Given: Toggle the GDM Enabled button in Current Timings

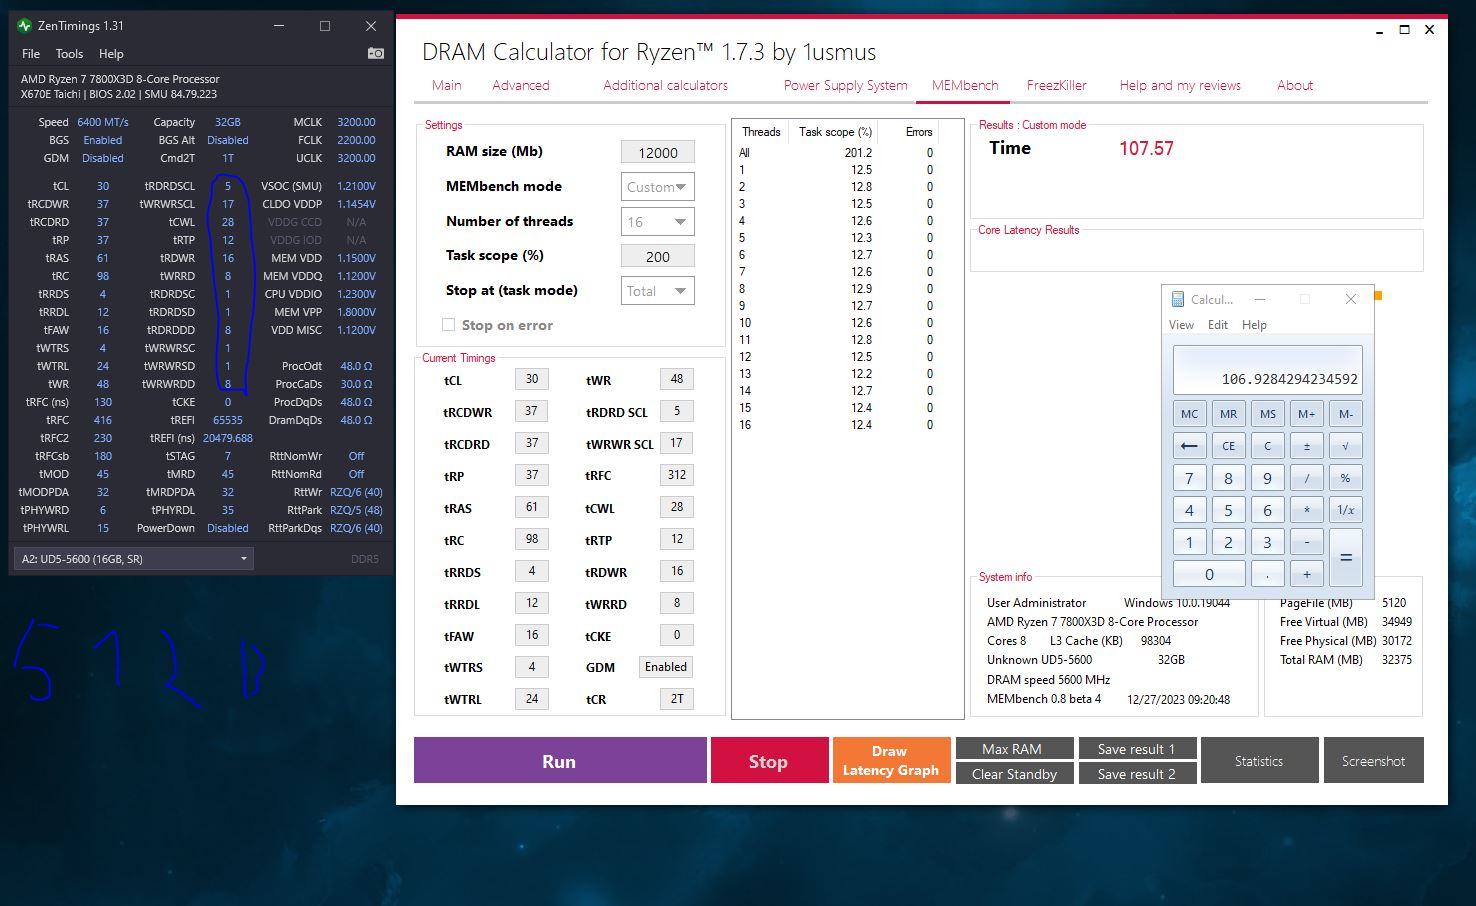Looking at the screenshot, I should click(x=666, y=667).
